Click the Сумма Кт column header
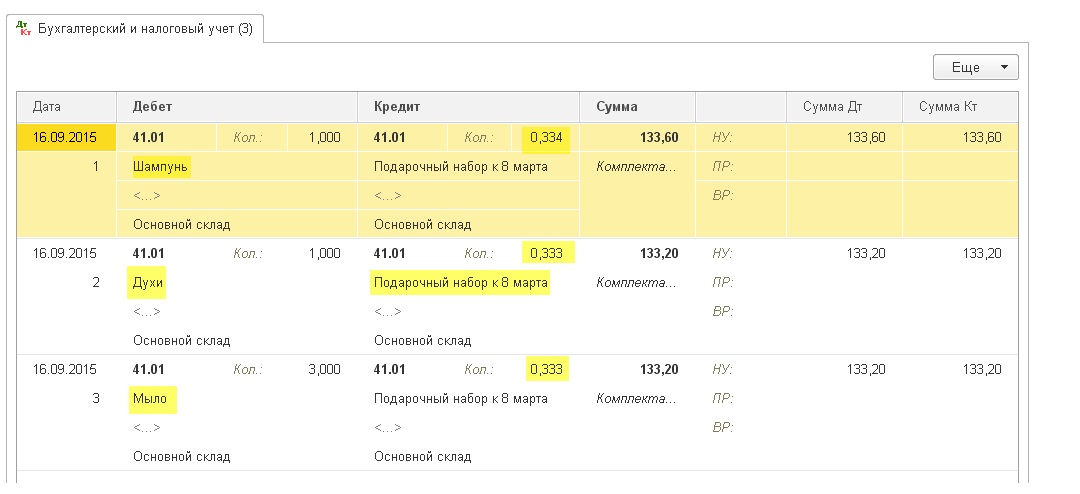The image size is (1080, 494). pos(960,107)
